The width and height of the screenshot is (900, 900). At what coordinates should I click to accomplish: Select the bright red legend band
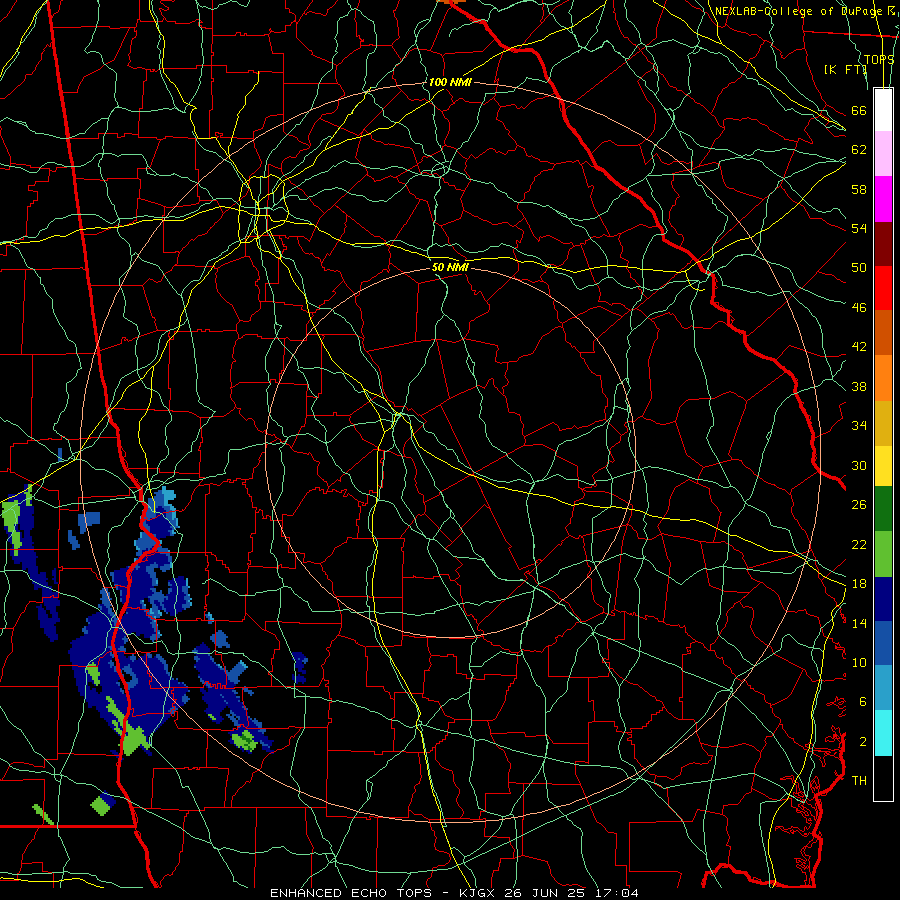coord(883,288)
